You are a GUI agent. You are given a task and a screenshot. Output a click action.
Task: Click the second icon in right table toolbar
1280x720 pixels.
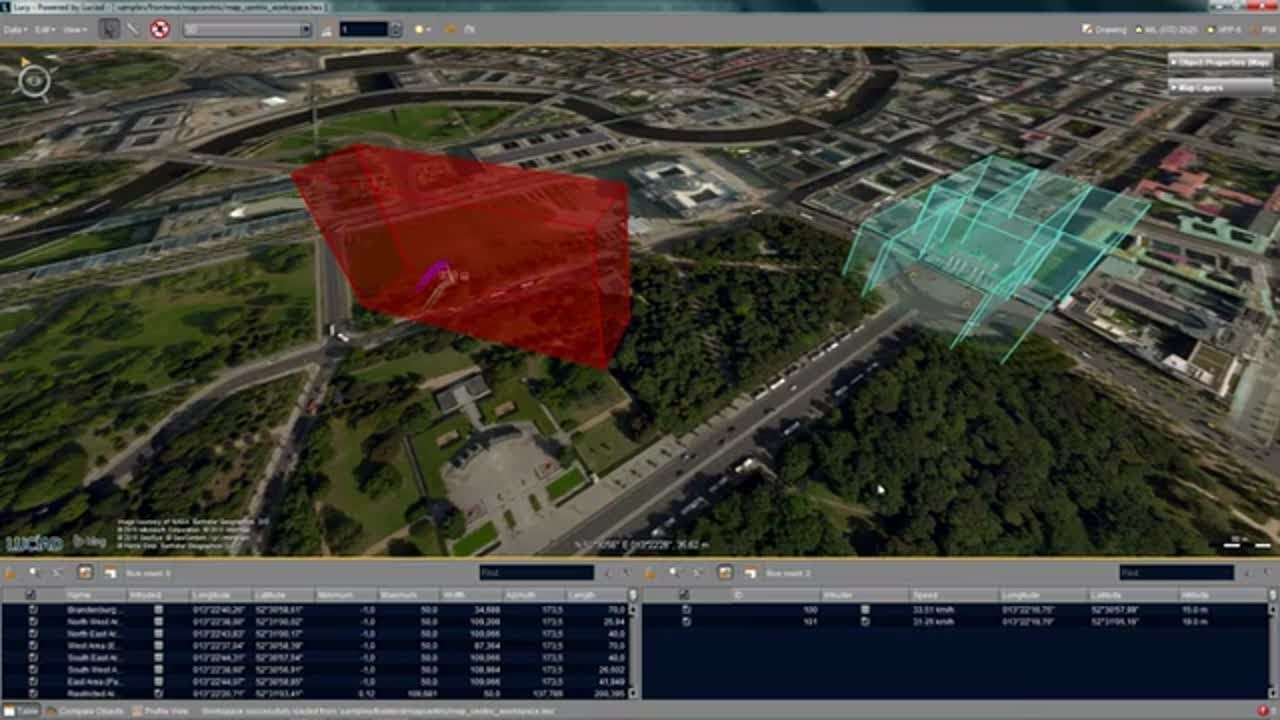coord(675,573)
